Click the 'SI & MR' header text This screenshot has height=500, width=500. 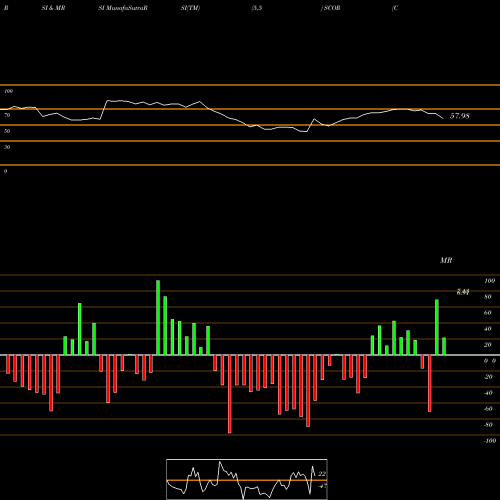[x=53, y=8]
